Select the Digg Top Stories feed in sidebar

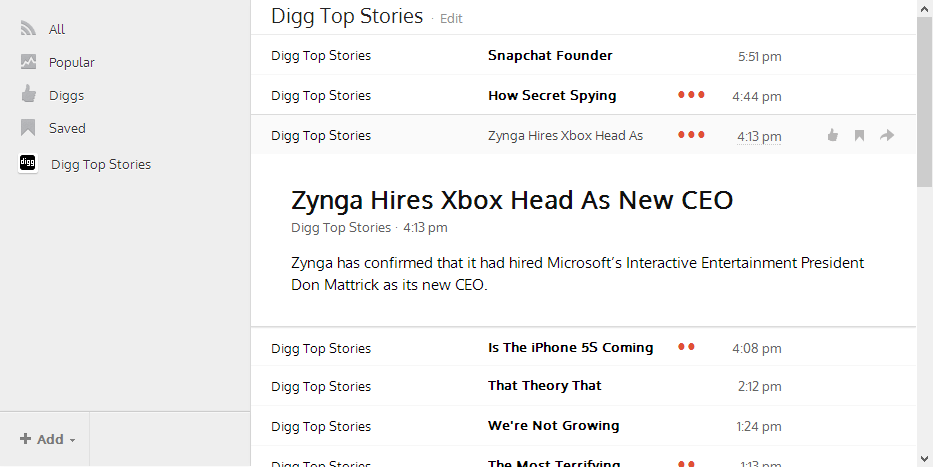tap(101, 164)
